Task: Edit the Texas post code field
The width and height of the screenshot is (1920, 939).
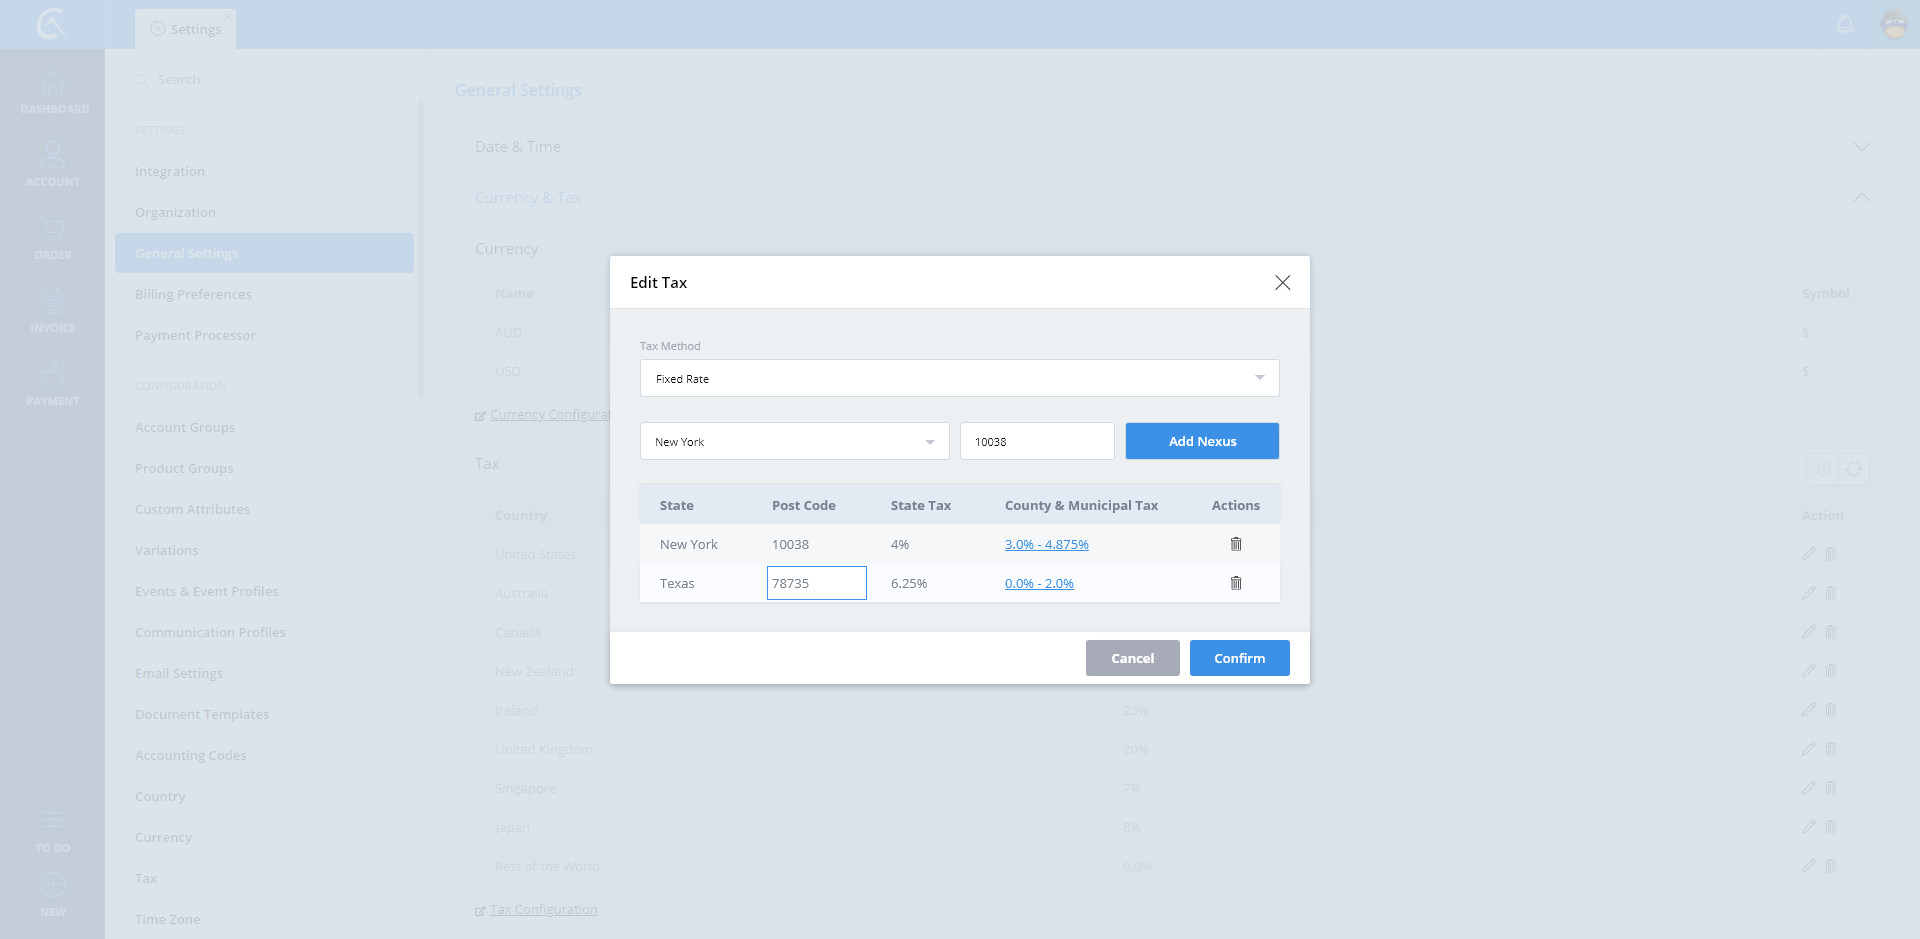Action: [x=816, y=583]
